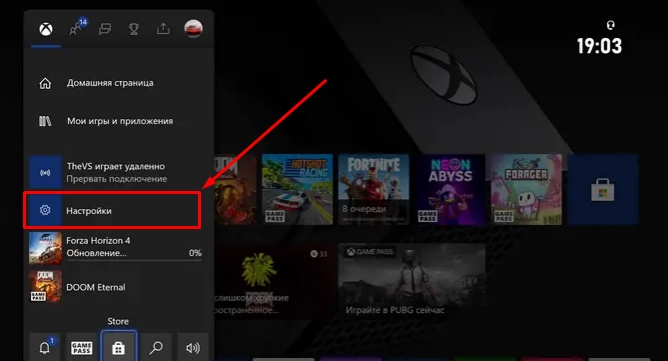
Task: Click the remote play broadcast icon
Action: pos(45,172)
